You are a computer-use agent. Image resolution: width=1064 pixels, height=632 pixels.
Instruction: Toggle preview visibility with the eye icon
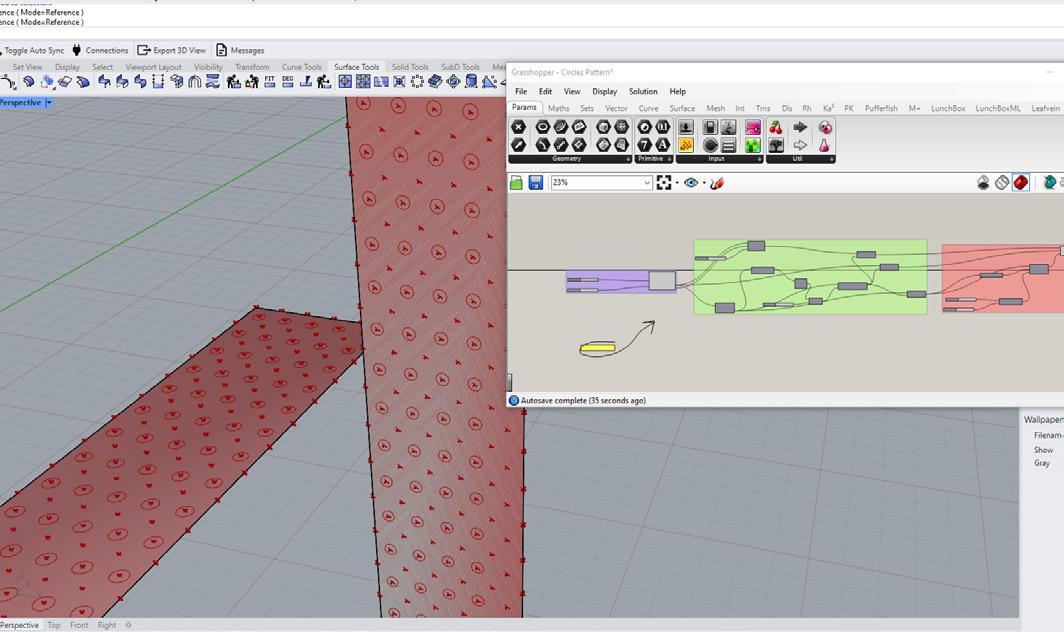click(x=690, y=183)
